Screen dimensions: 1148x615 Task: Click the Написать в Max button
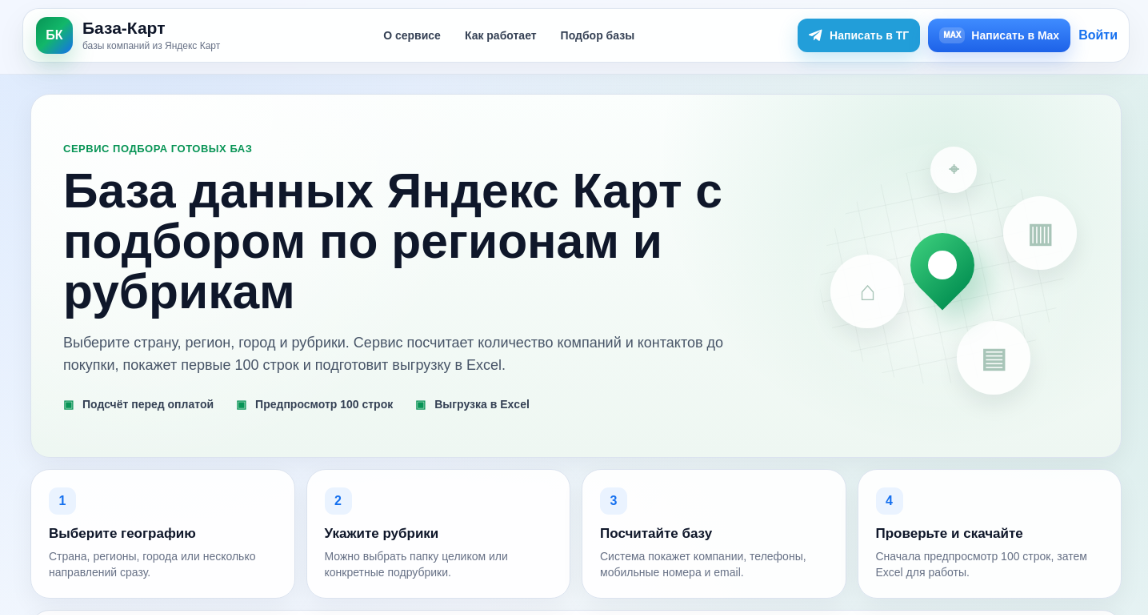(x=999, y=35)
